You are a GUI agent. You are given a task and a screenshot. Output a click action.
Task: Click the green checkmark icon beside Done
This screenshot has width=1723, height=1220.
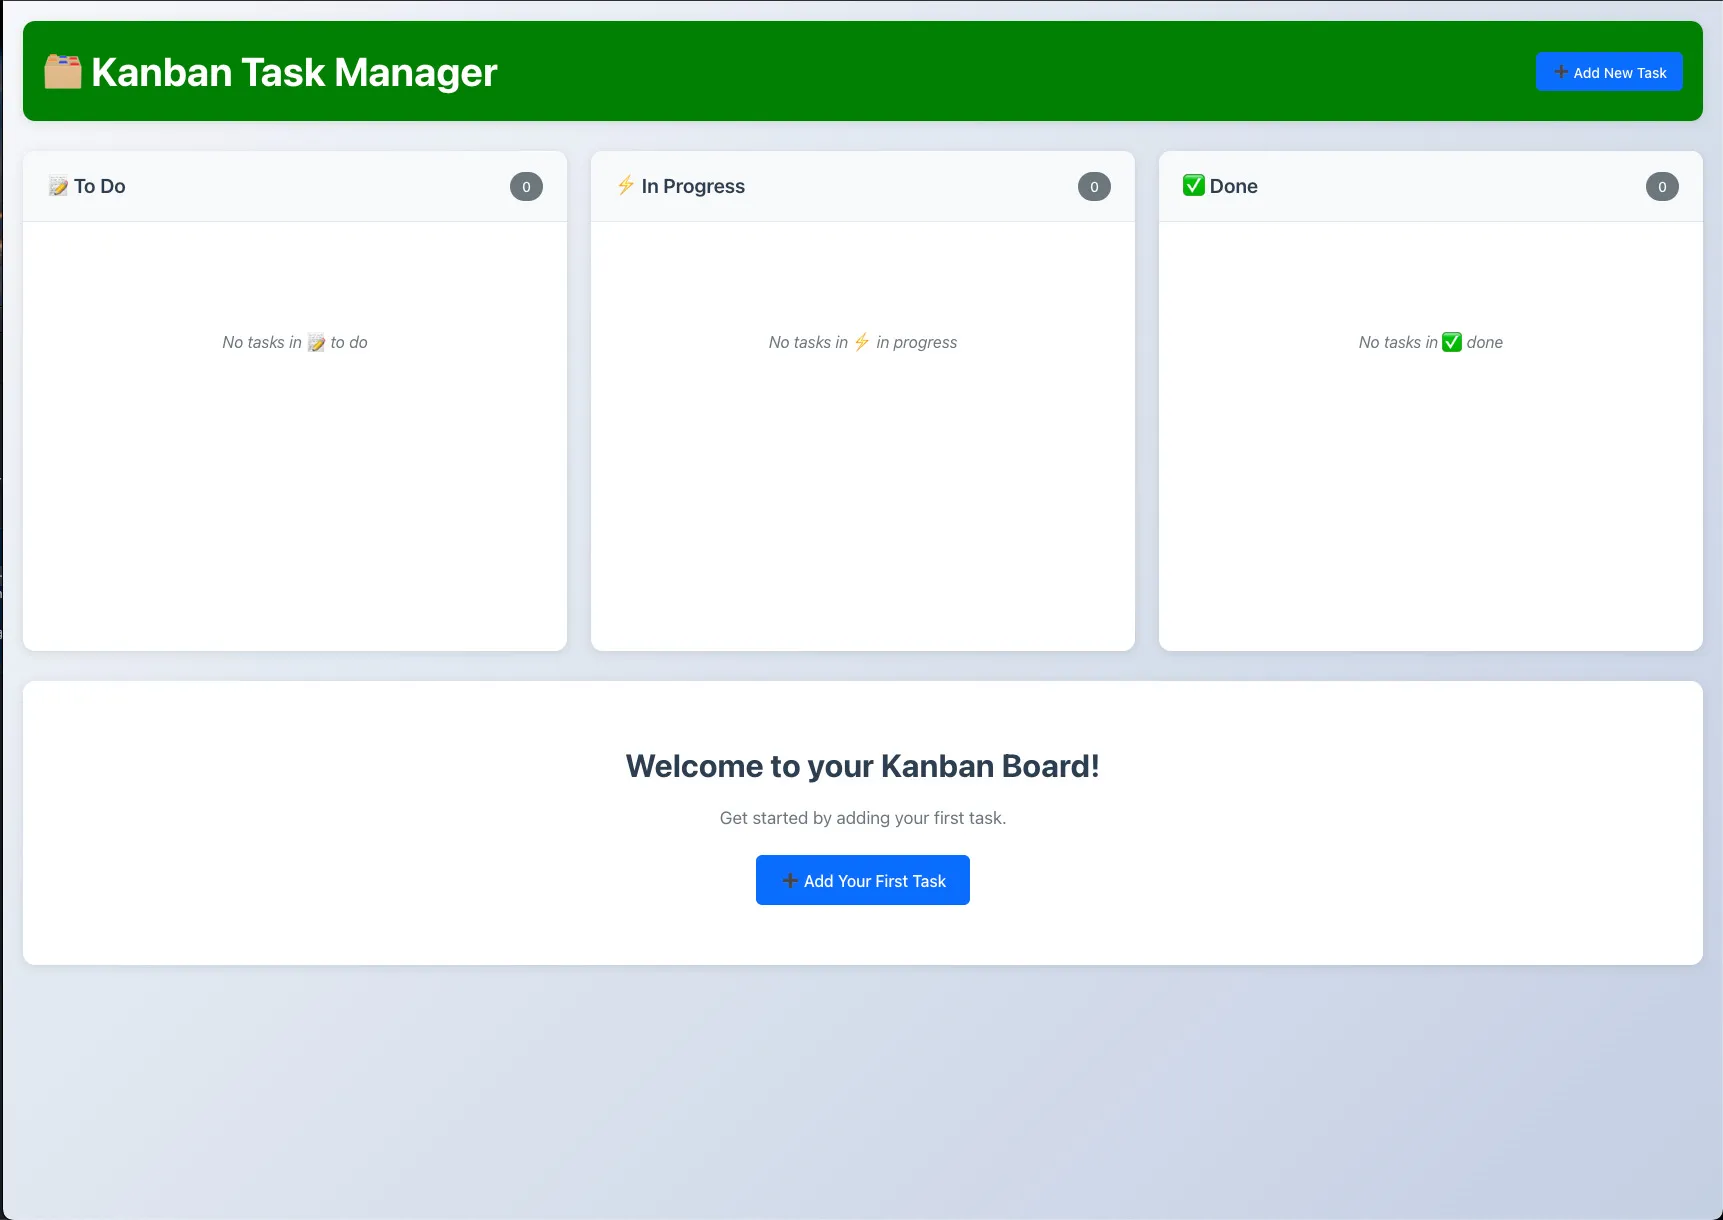click(1193, 185)
